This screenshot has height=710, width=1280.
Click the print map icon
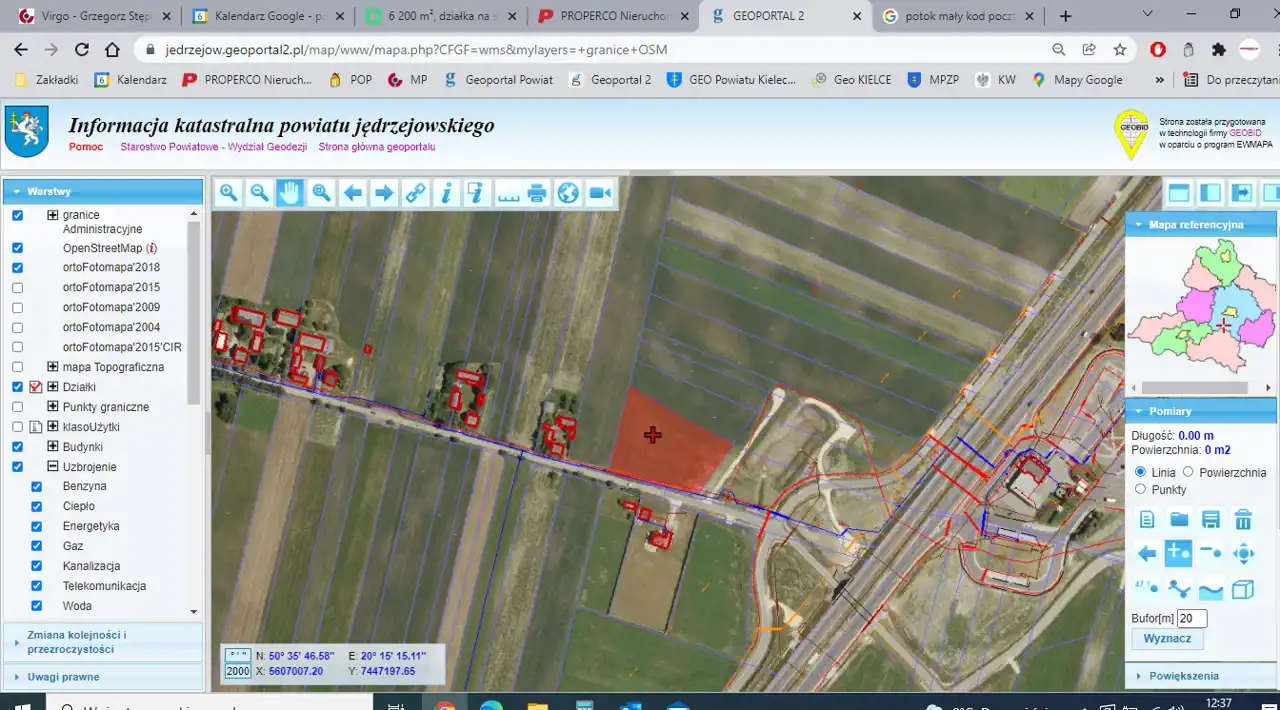click(x=537, y=193)
